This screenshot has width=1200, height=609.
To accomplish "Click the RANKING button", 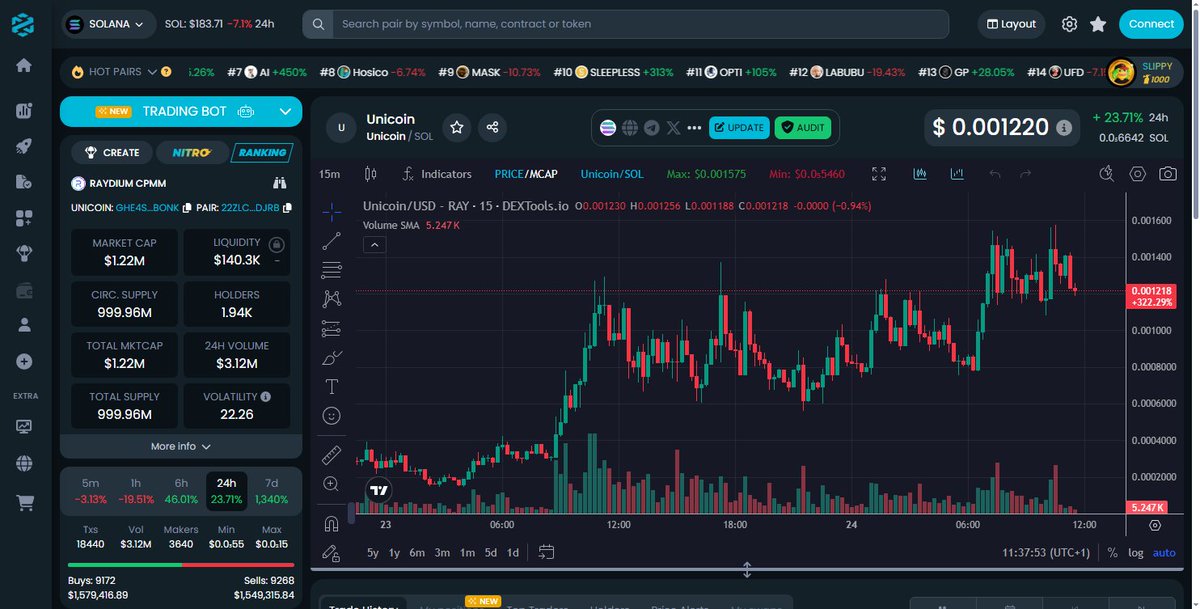I will click(261, 153).
